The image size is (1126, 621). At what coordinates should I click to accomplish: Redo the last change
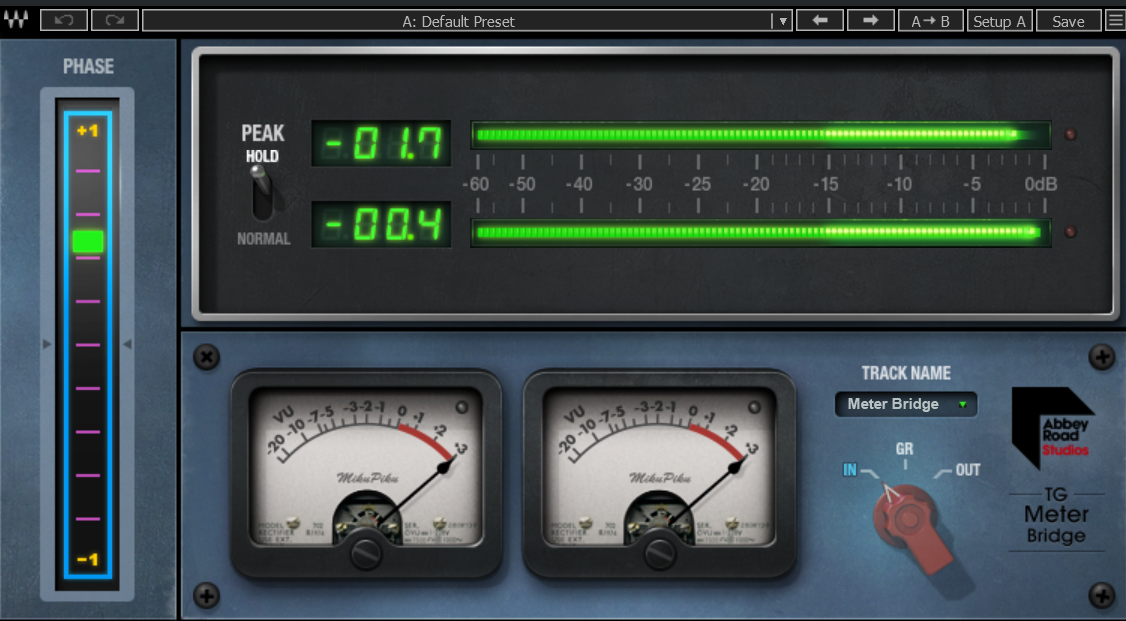point(115,20)
